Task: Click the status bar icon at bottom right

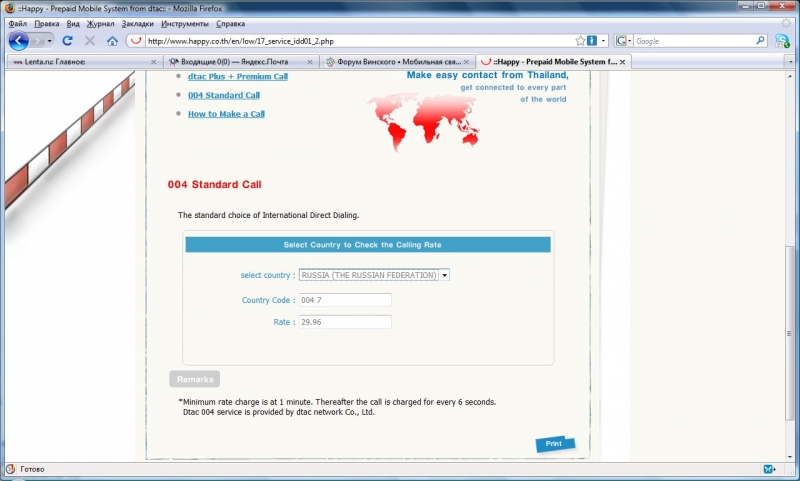Action: click(x=769, y=468)
